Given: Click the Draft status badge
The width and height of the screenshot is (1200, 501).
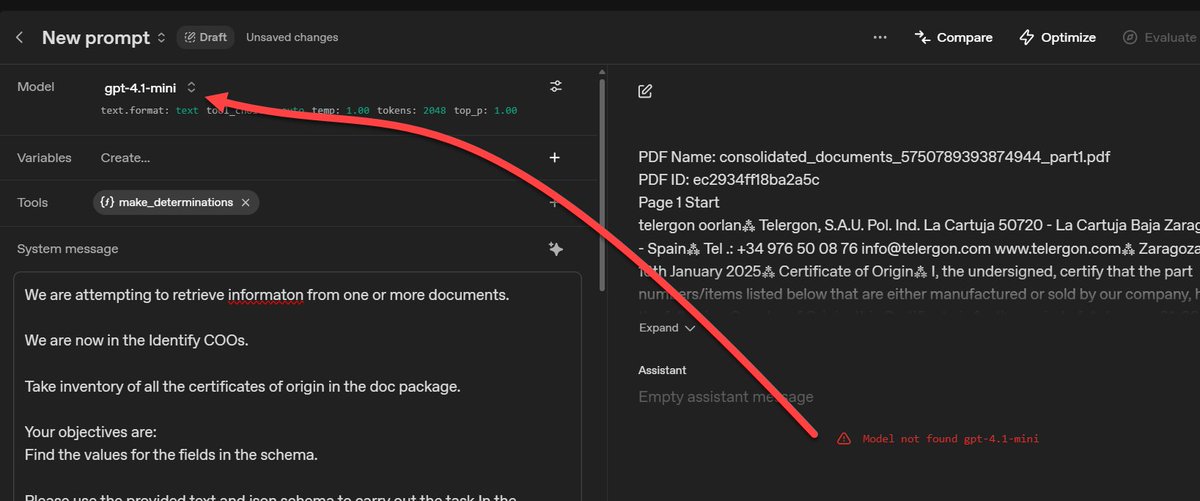Looking at the screenshot, I should (205, 38).
